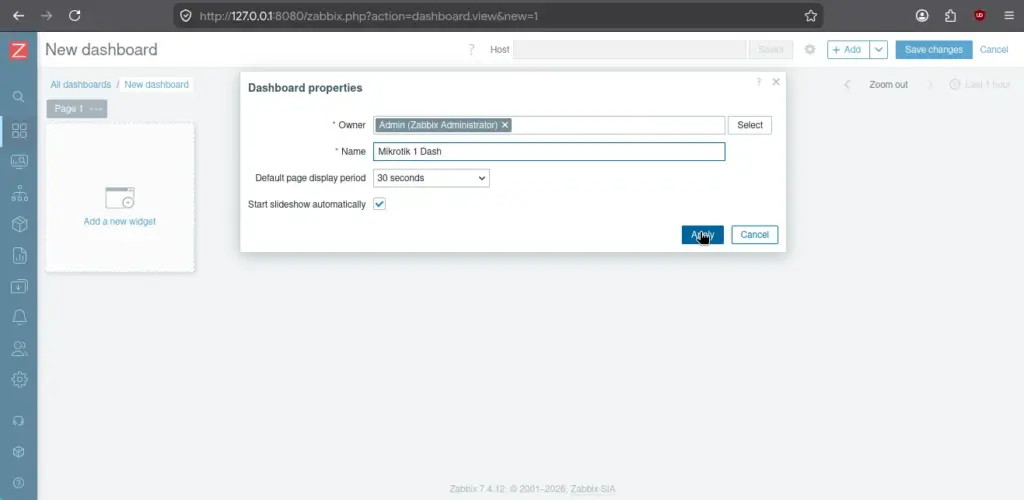Viewport: 1024px width, 500px height.
Task: Open Default page display period dropdown
Action: click(x=431, y=178)
